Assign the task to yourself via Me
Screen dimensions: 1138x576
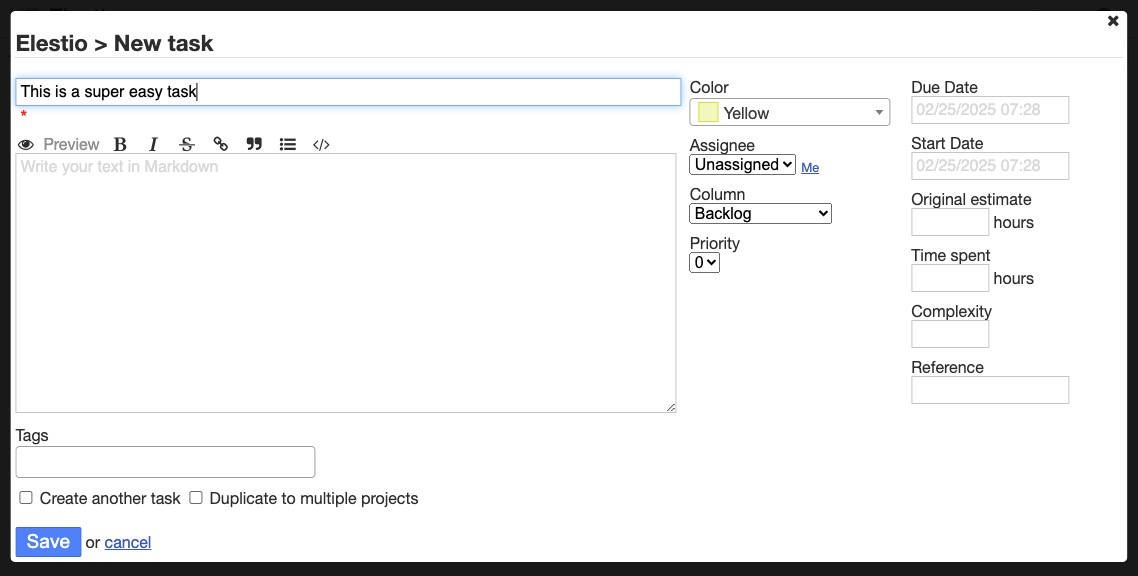(810, 167)
